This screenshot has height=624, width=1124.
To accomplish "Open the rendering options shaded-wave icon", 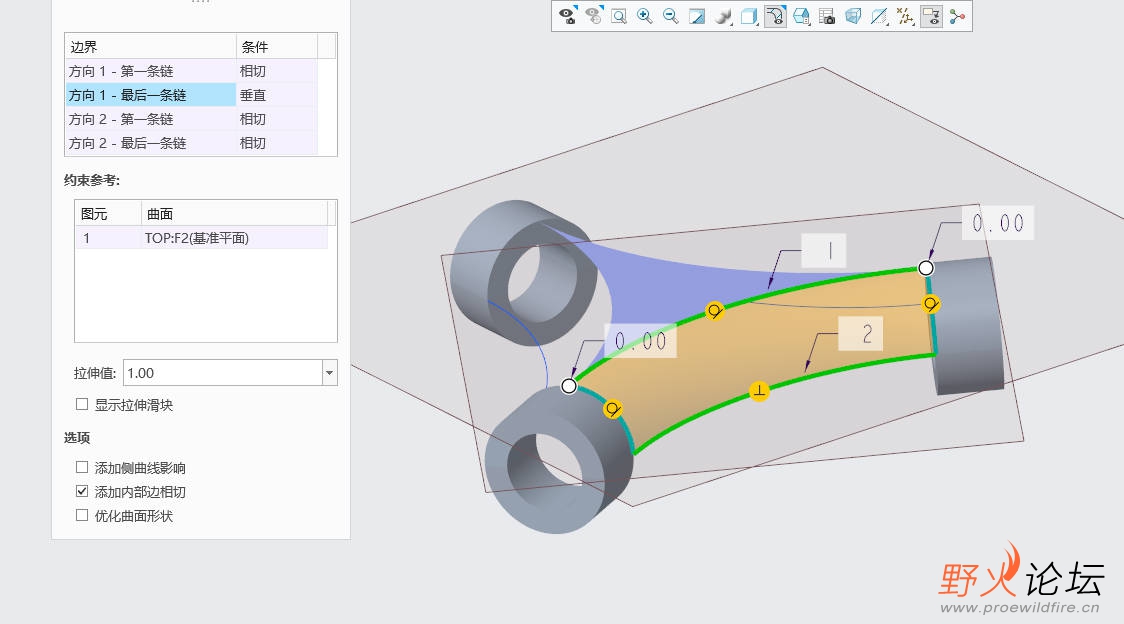I will pyautogui.click(x=723, y=16).
